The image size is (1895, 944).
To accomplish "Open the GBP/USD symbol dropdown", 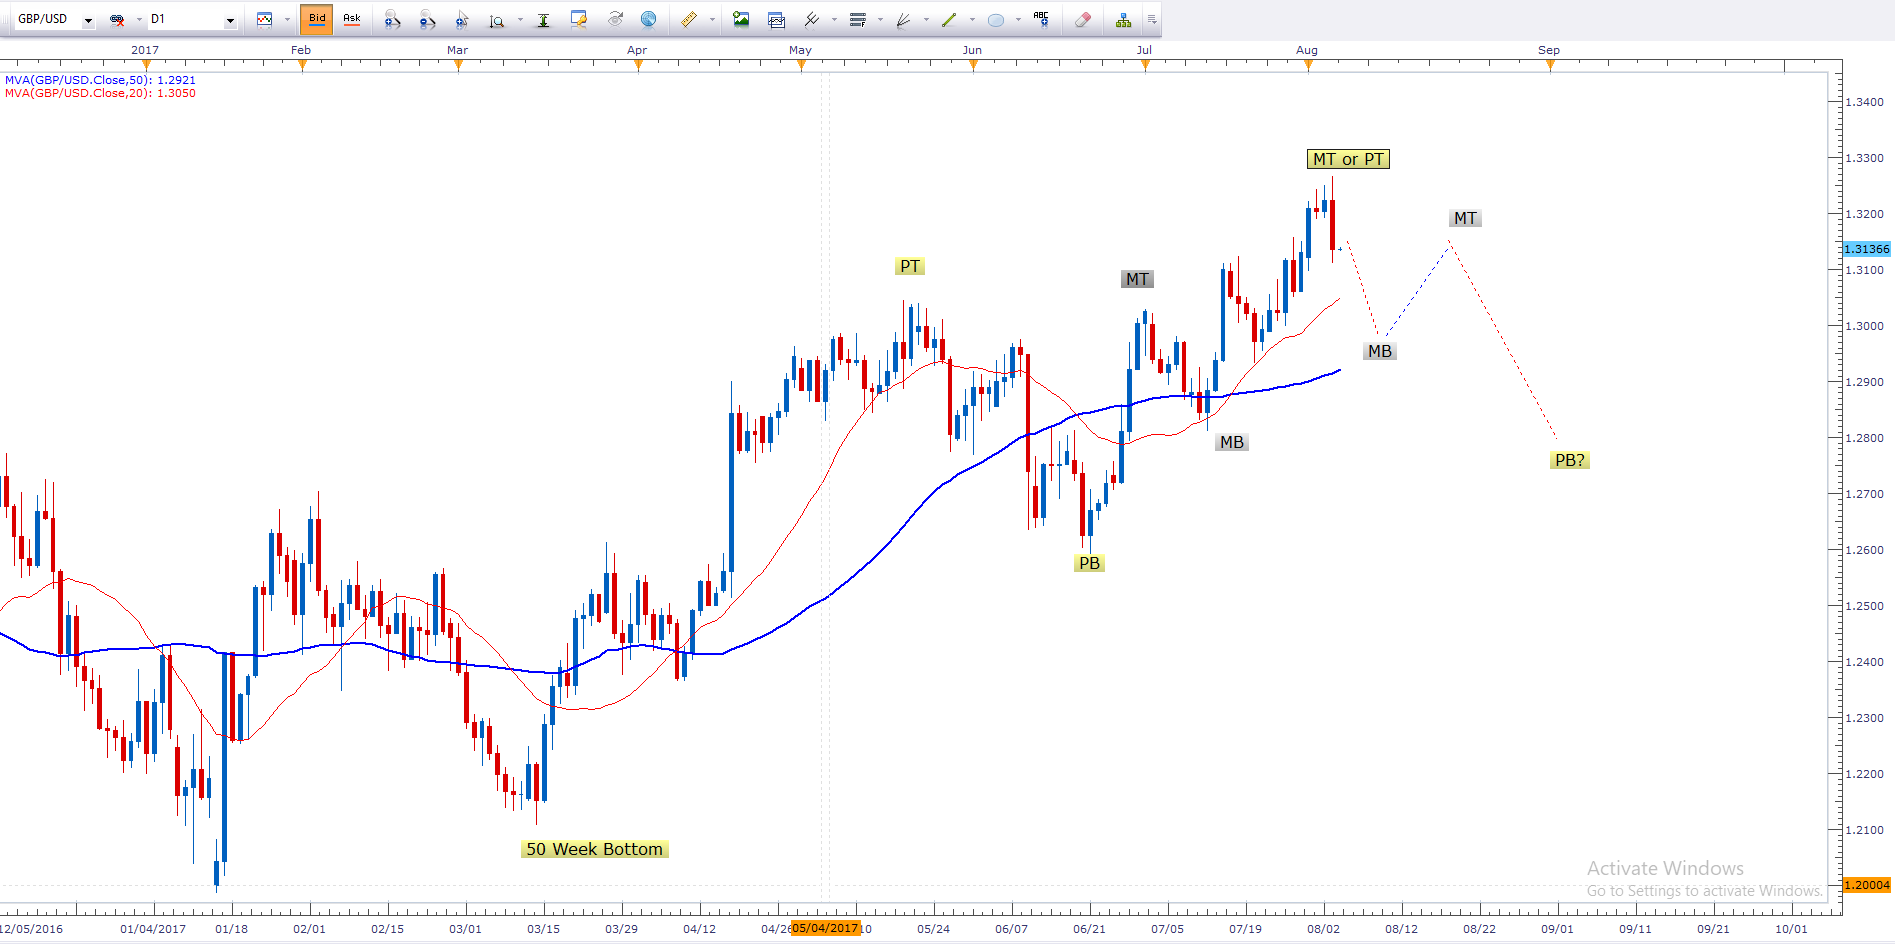I will [88, 20].
